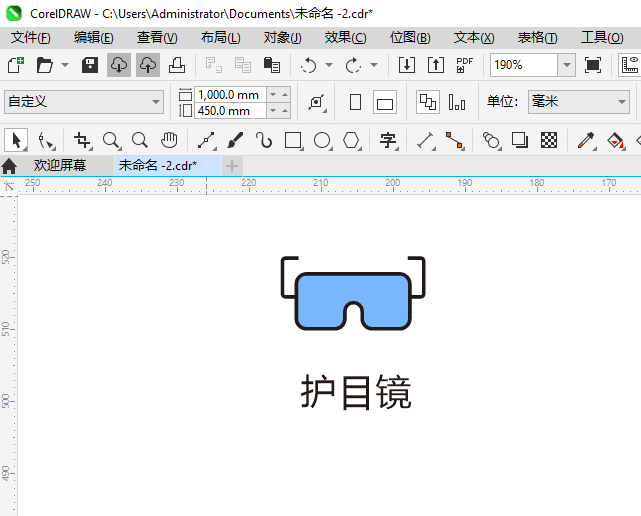This screenshot has height=516, width=641.
Task: Click the cloud upload icon
Action: point(148,65)
